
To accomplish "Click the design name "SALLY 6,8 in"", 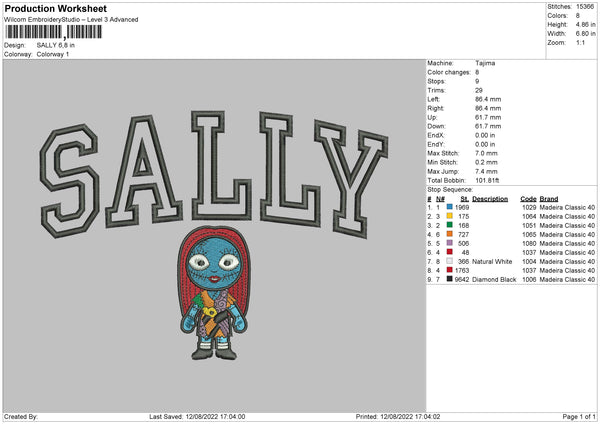I will [x=56, y=45].
